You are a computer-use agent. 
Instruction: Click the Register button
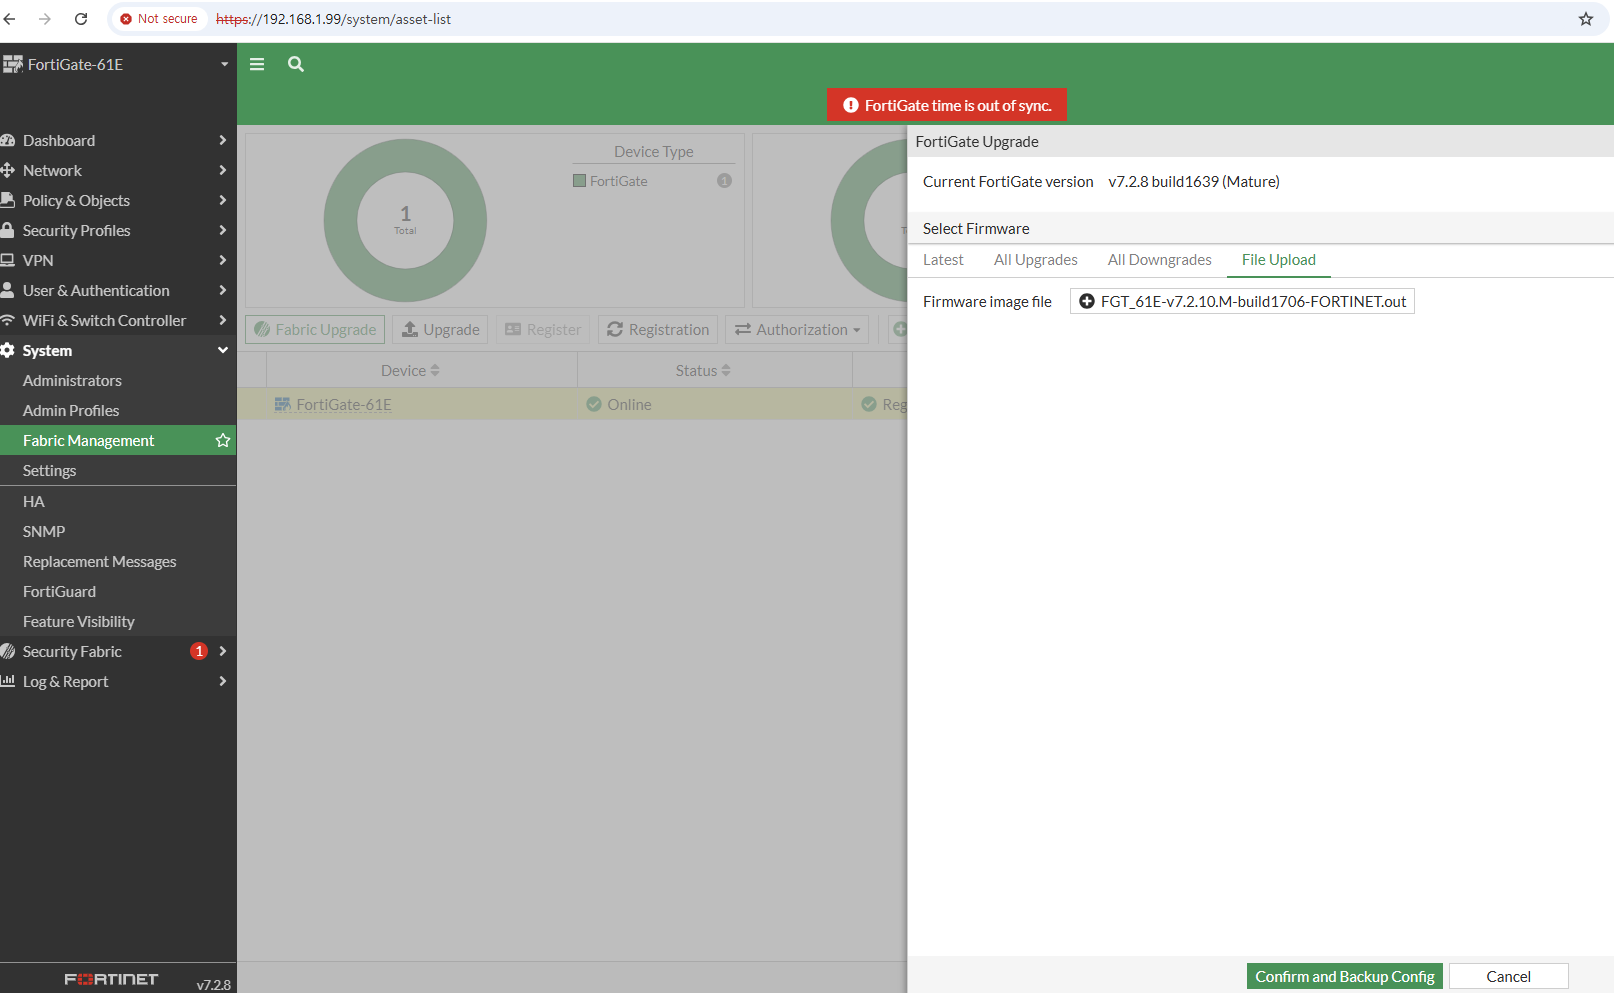pyautogui.click(x=543, y=329)
